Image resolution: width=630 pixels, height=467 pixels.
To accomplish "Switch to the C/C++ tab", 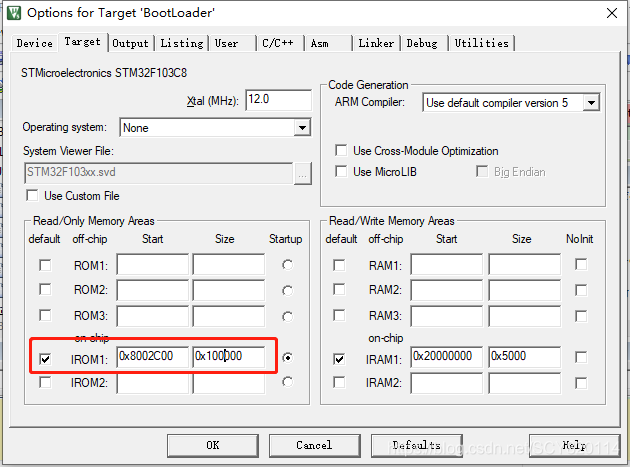I will coord(278,43).
